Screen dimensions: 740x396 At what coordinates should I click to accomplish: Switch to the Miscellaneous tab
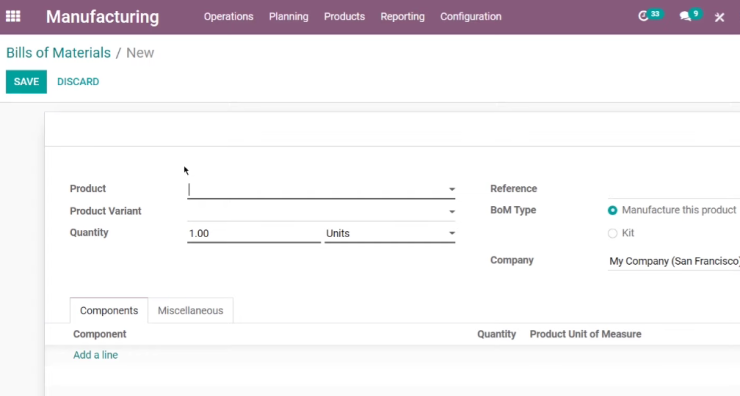tap(190, 311)
